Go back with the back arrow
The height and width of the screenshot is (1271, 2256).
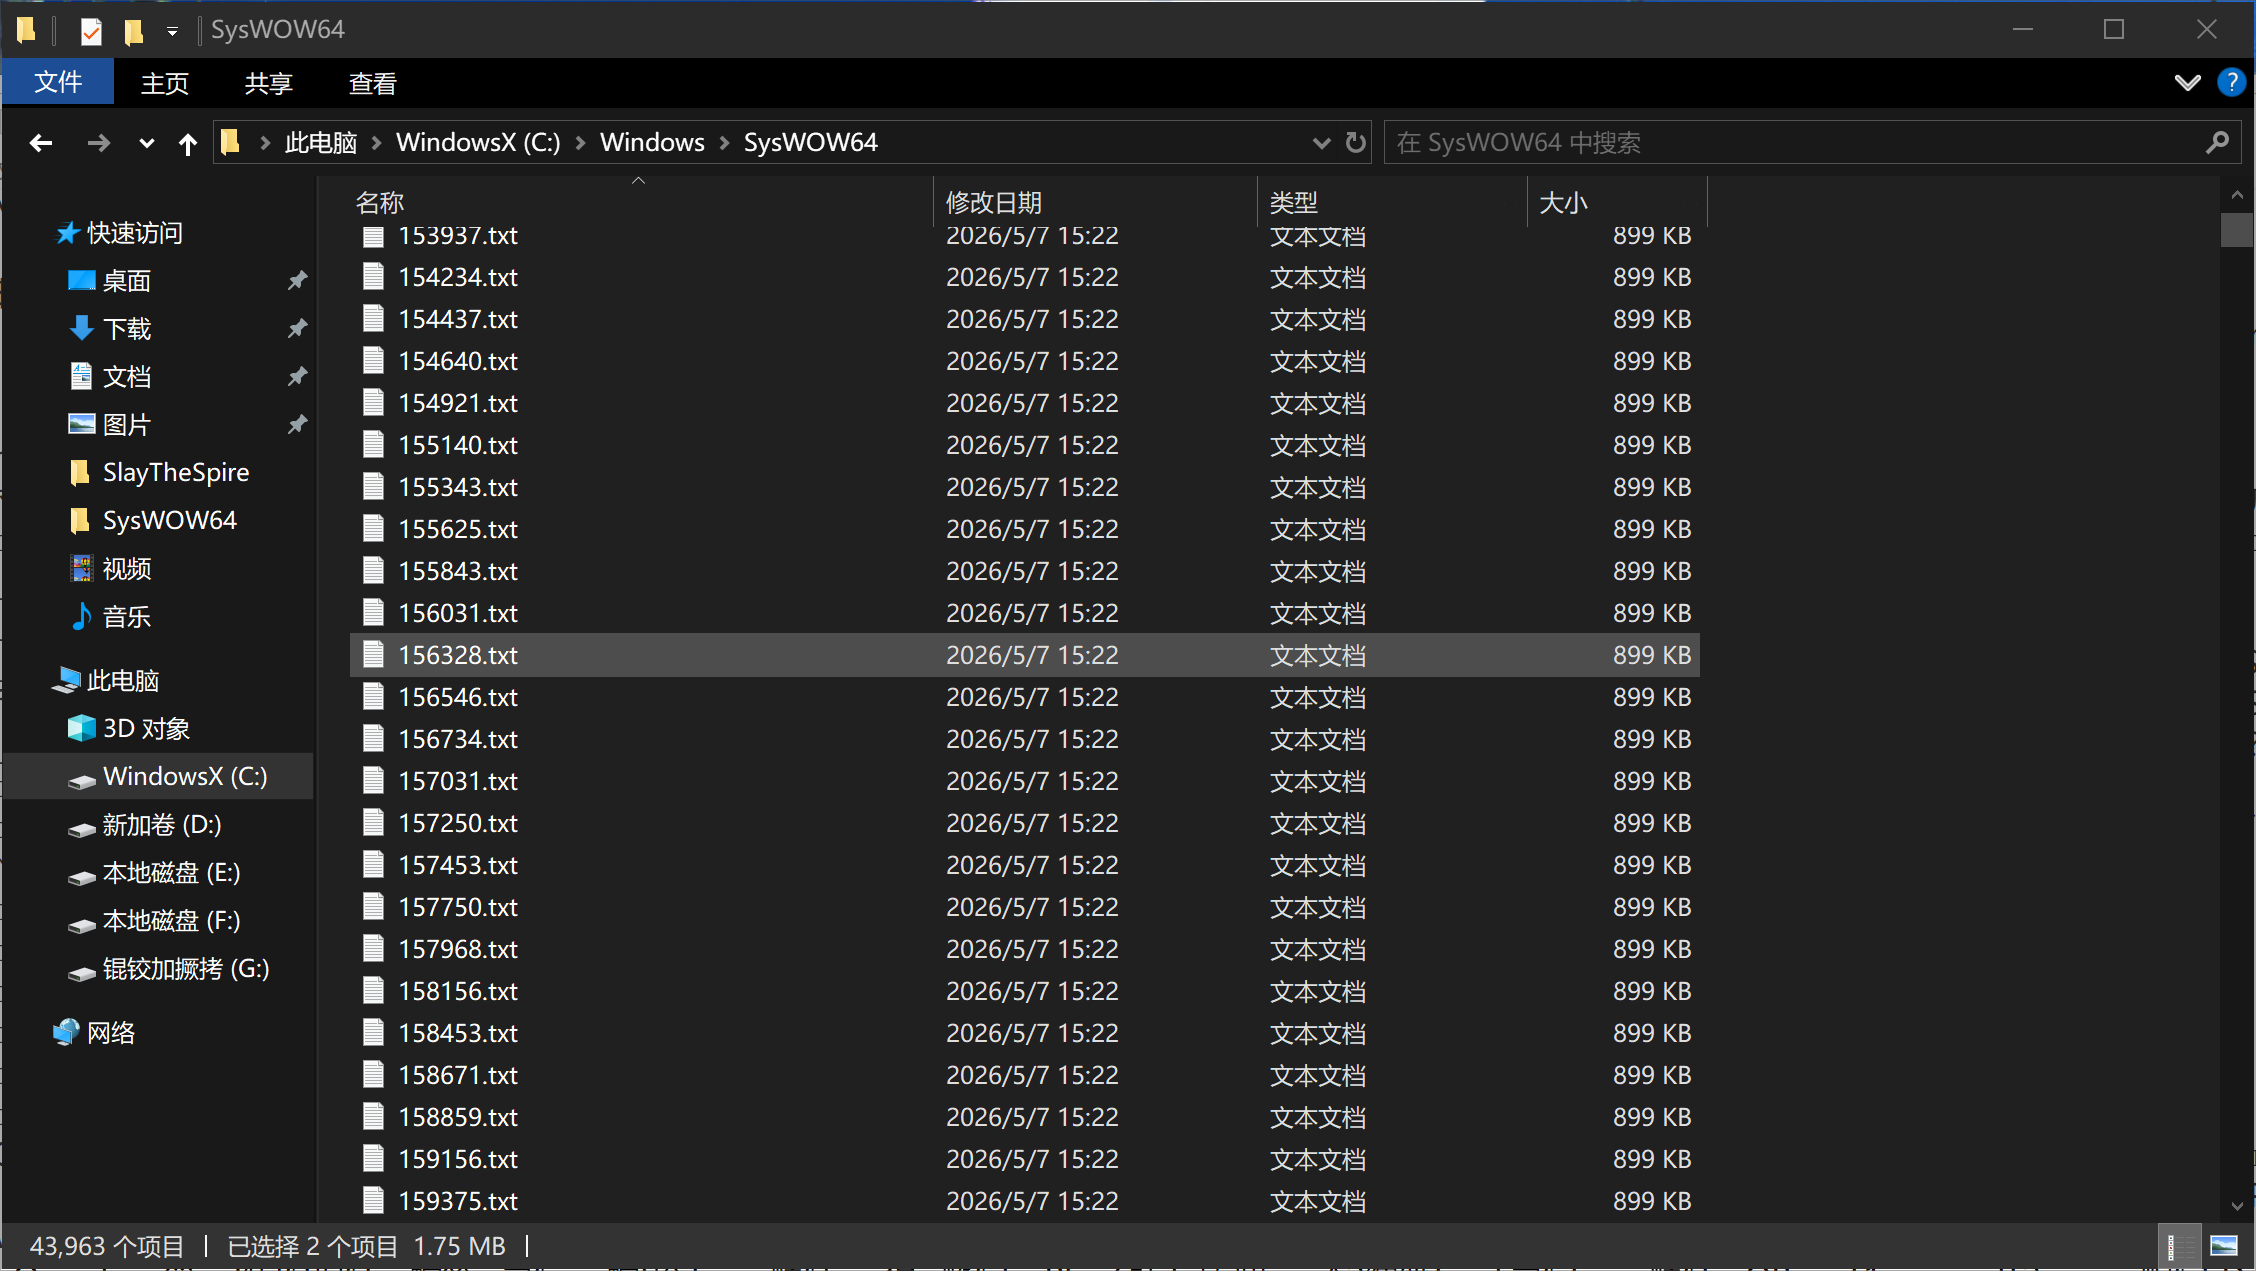41,143
